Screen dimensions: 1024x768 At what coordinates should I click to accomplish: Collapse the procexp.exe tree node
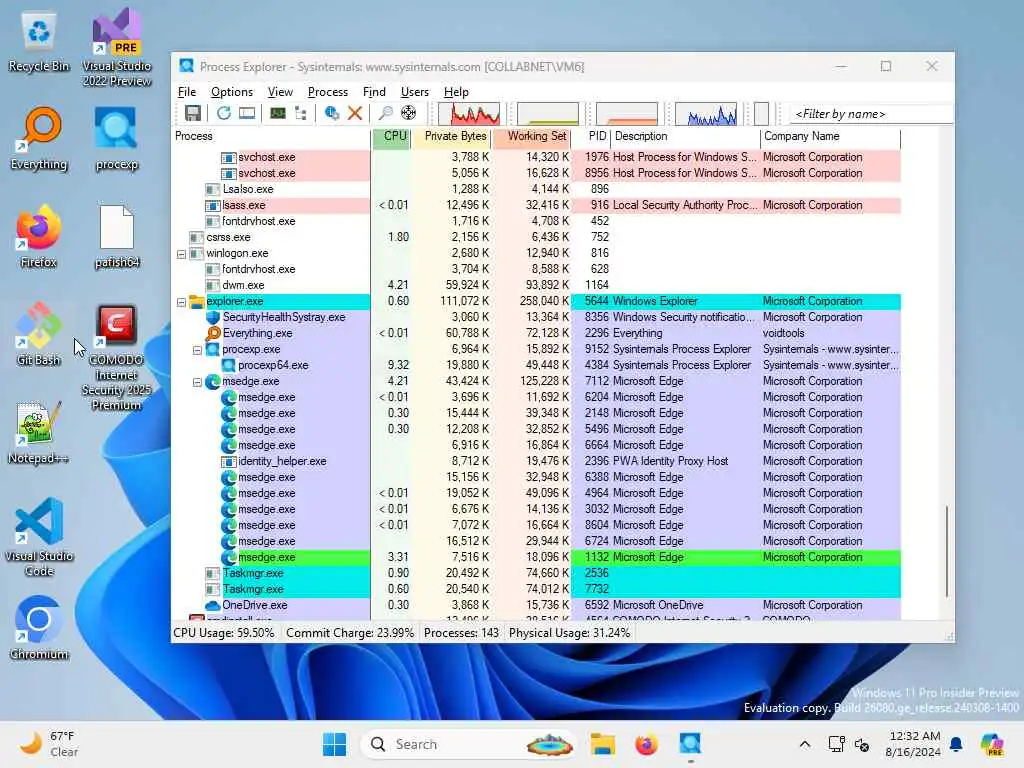pos(197,350)
